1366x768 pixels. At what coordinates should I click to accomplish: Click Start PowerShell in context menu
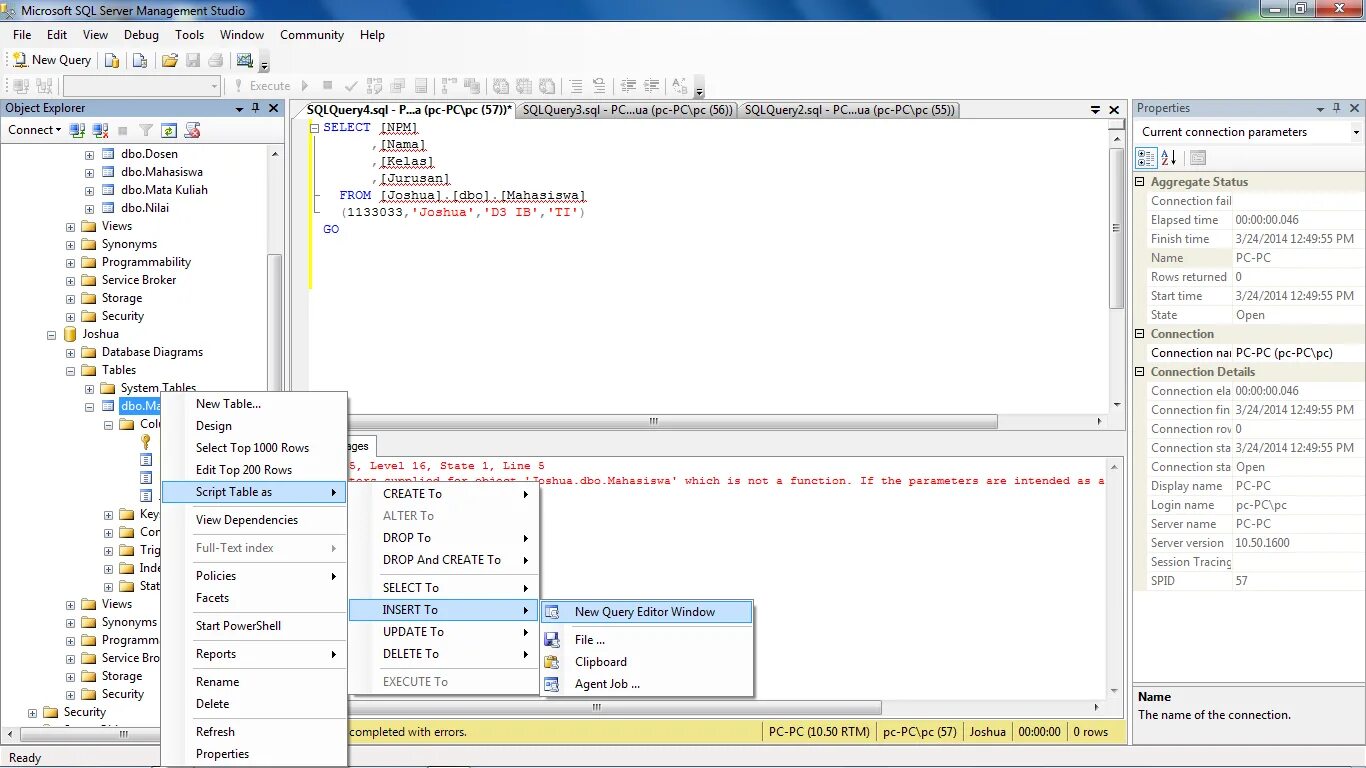pyautogui.click(x=254, y=626)
